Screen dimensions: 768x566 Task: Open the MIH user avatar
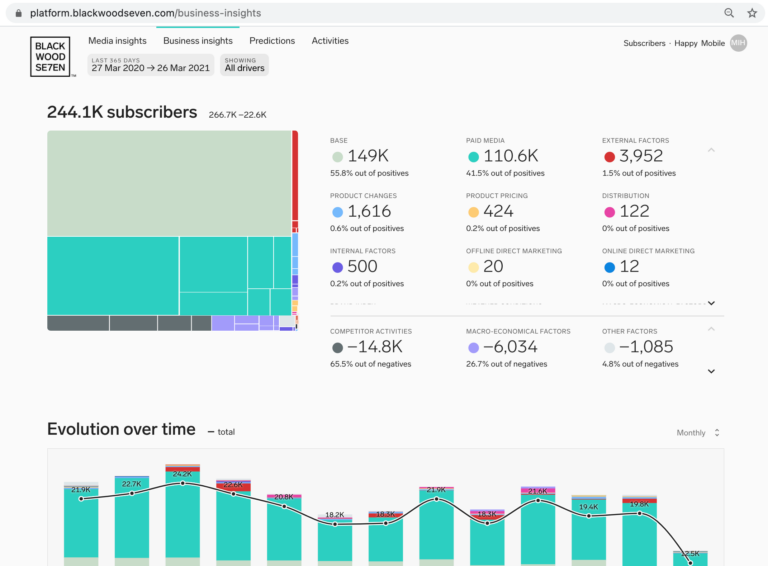click(738, 43)
